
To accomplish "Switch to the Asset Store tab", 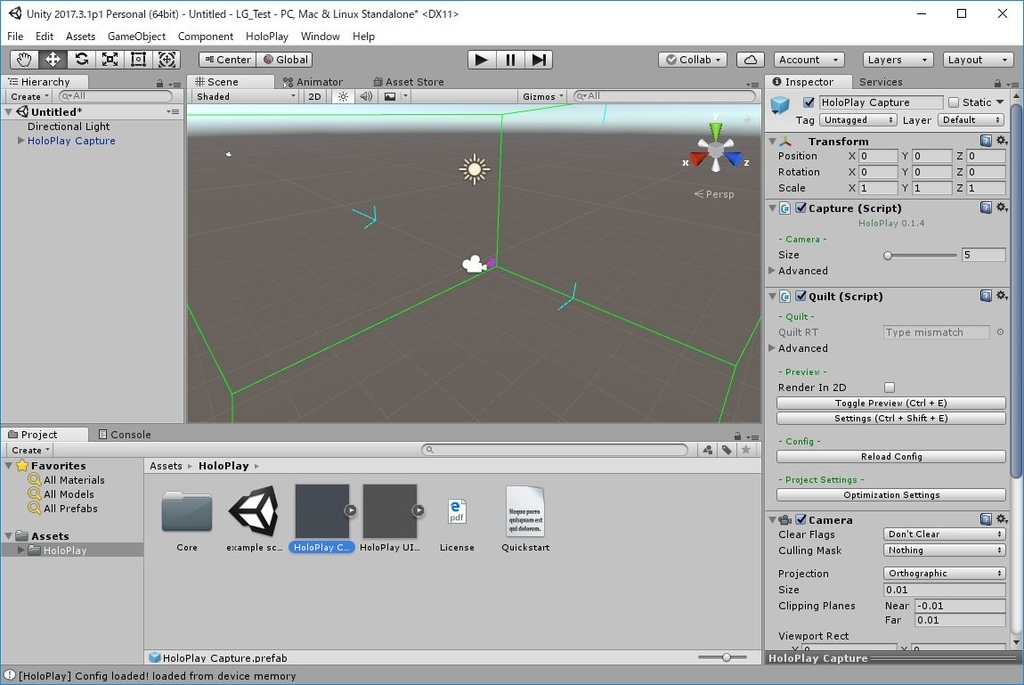I will pos(409,82).
